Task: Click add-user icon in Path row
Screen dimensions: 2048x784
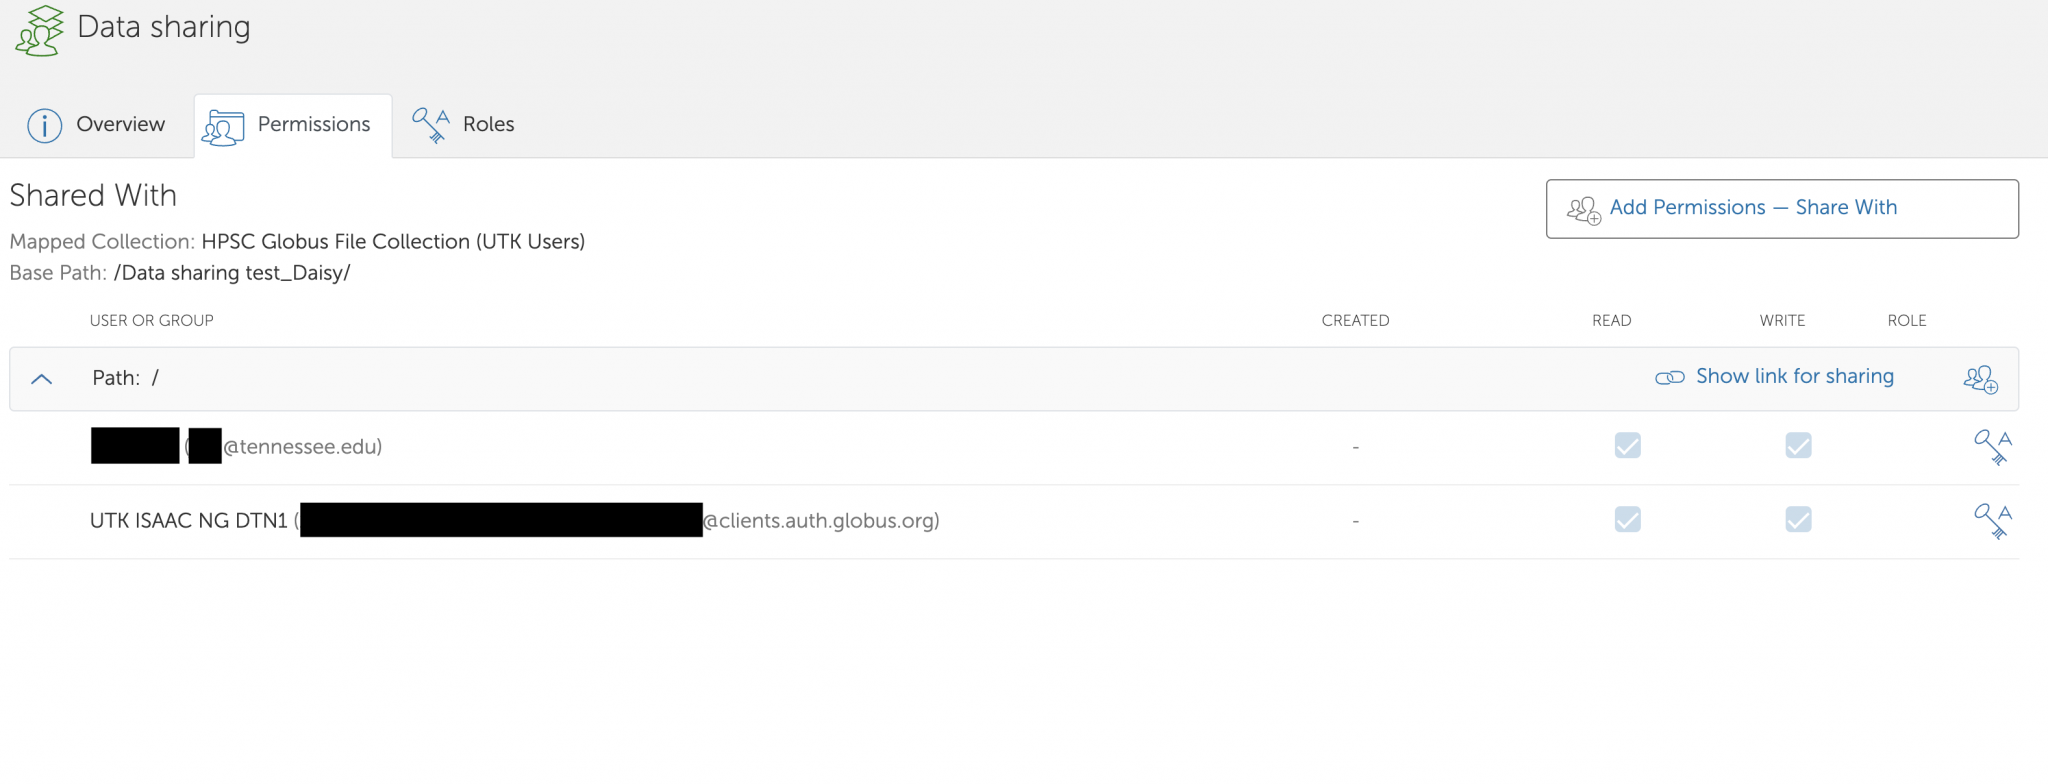Action: [x=1980, y=379]
